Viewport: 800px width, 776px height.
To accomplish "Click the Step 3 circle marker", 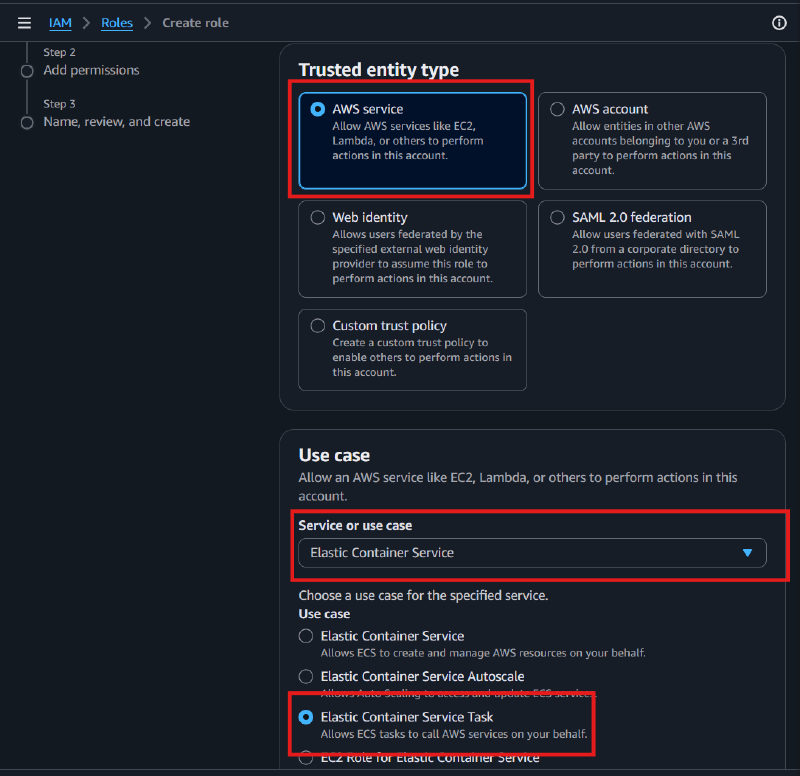I will pyautogui.click(x=27, y=123).
